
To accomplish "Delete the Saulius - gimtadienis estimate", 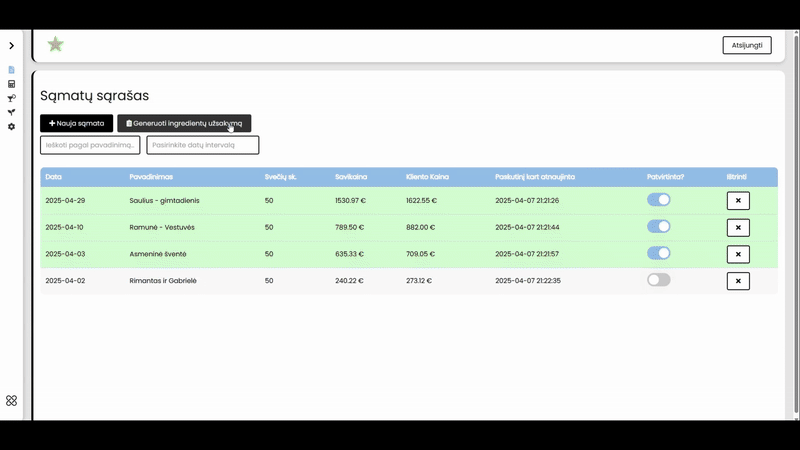I will pyautogui.click(x=738, y=201).
